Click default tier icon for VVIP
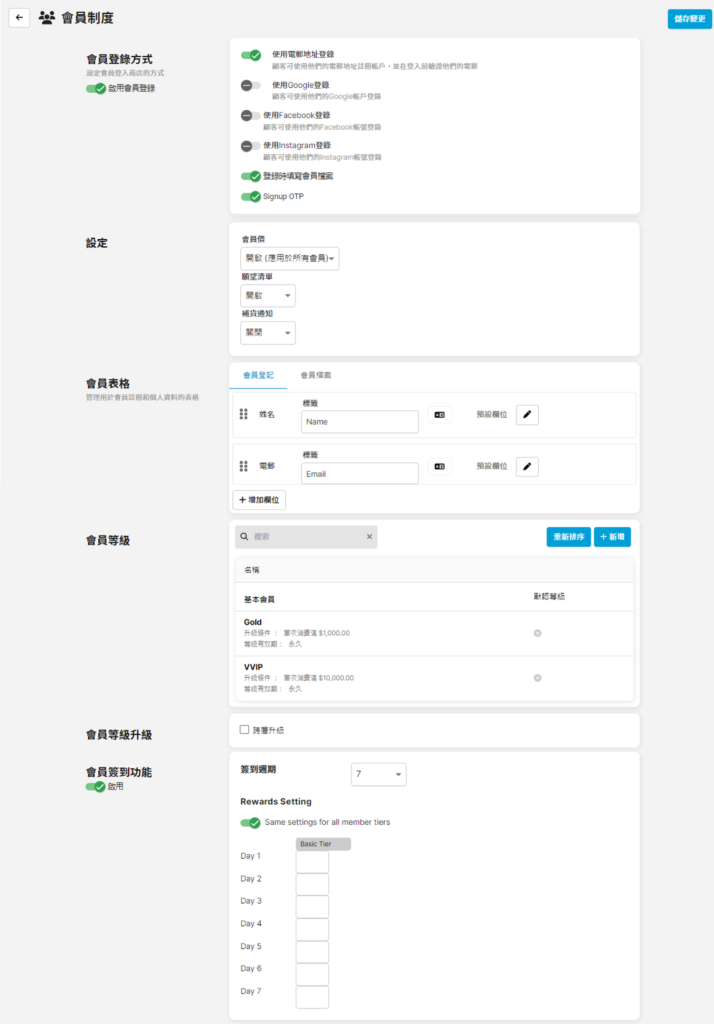 click(x=537, y=678)
